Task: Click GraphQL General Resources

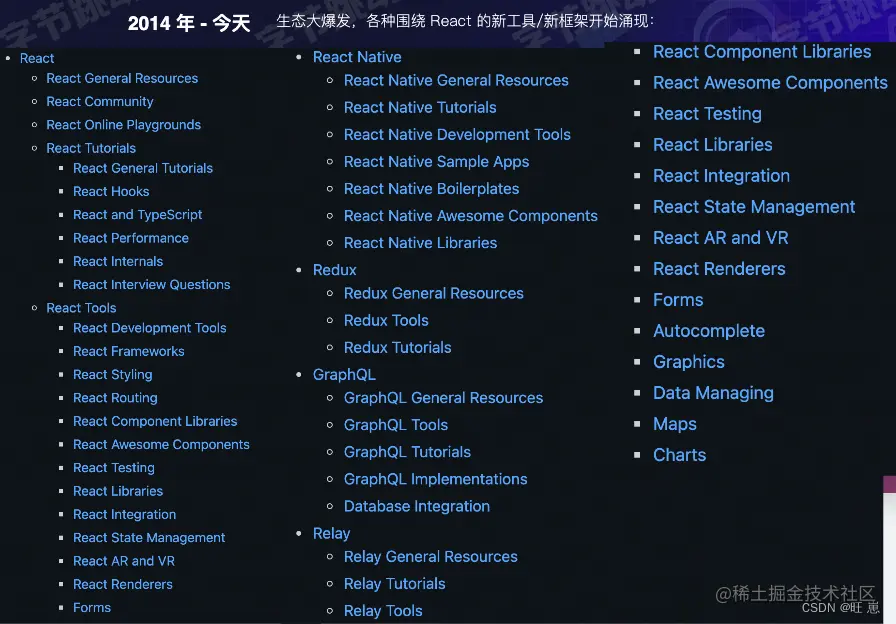Action: pyautogui.click(x=443, y=398)
